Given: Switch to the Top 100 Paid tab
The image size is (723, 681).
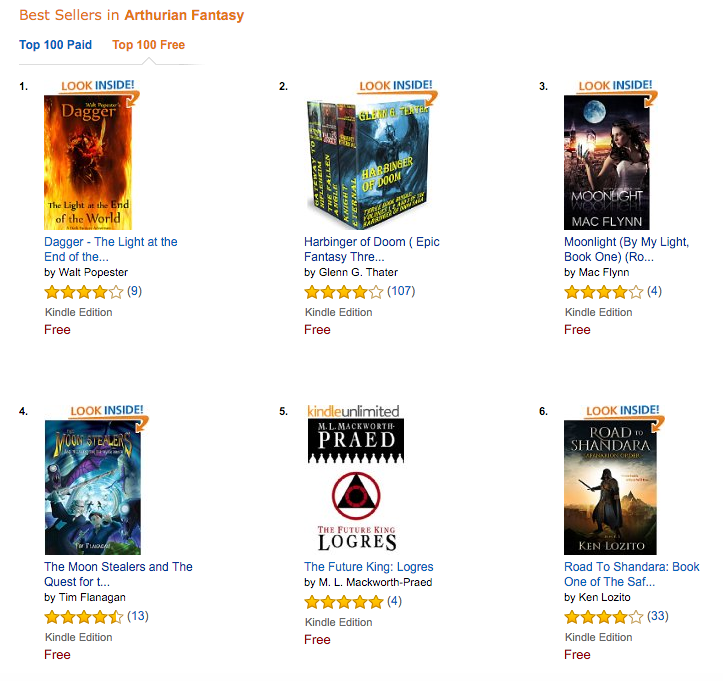Looking at the screenshot, I should (x=55, y=45).
